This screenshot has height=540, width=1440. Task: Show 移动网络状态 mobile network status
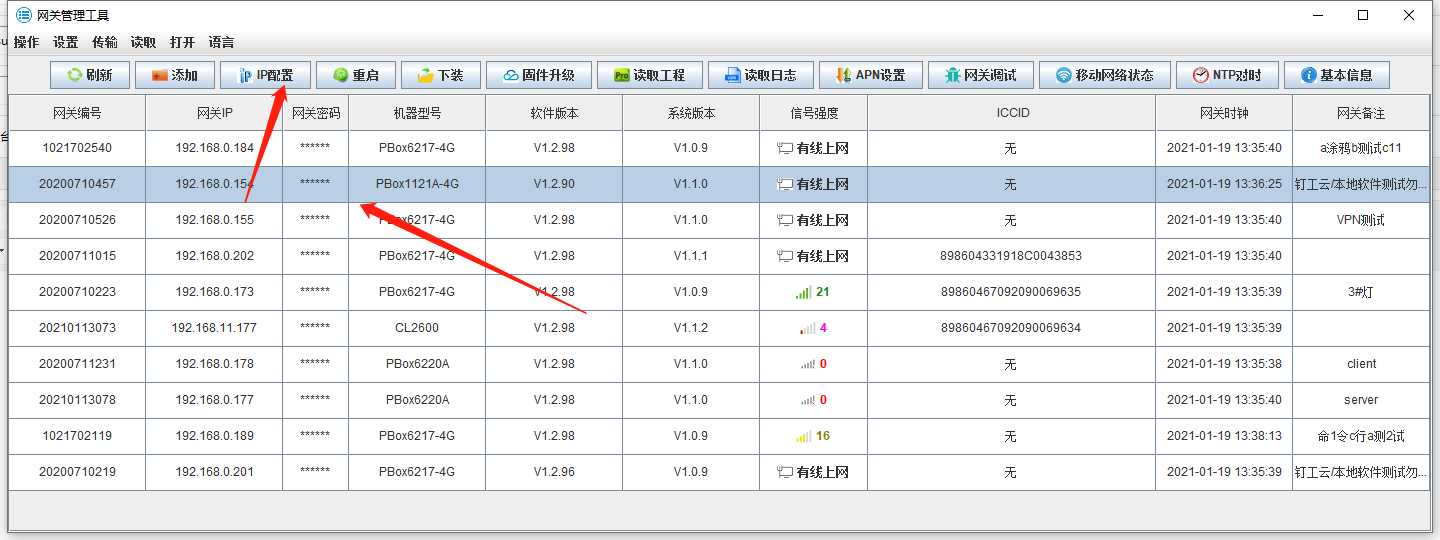tap(1104, 75)
